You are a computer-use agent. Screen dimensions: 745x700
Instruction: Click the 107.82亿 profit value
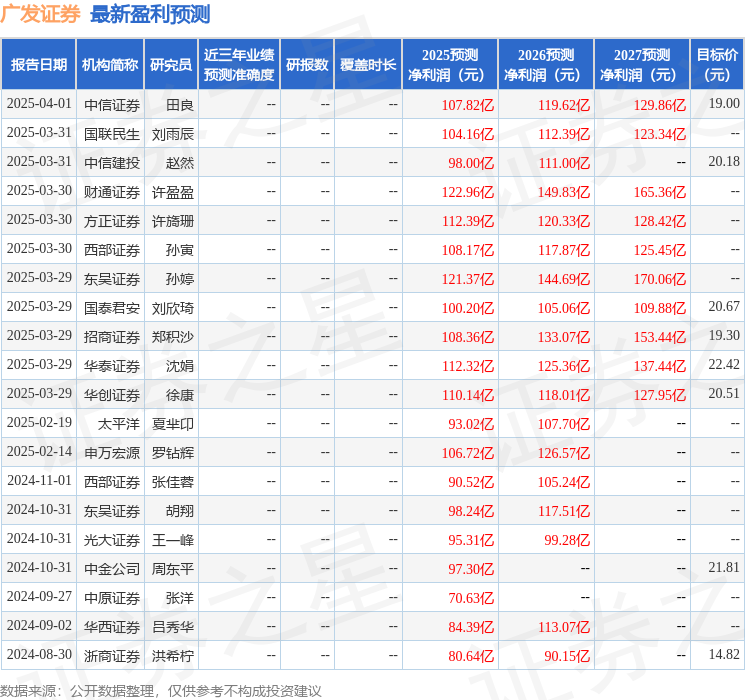point(468,105)
